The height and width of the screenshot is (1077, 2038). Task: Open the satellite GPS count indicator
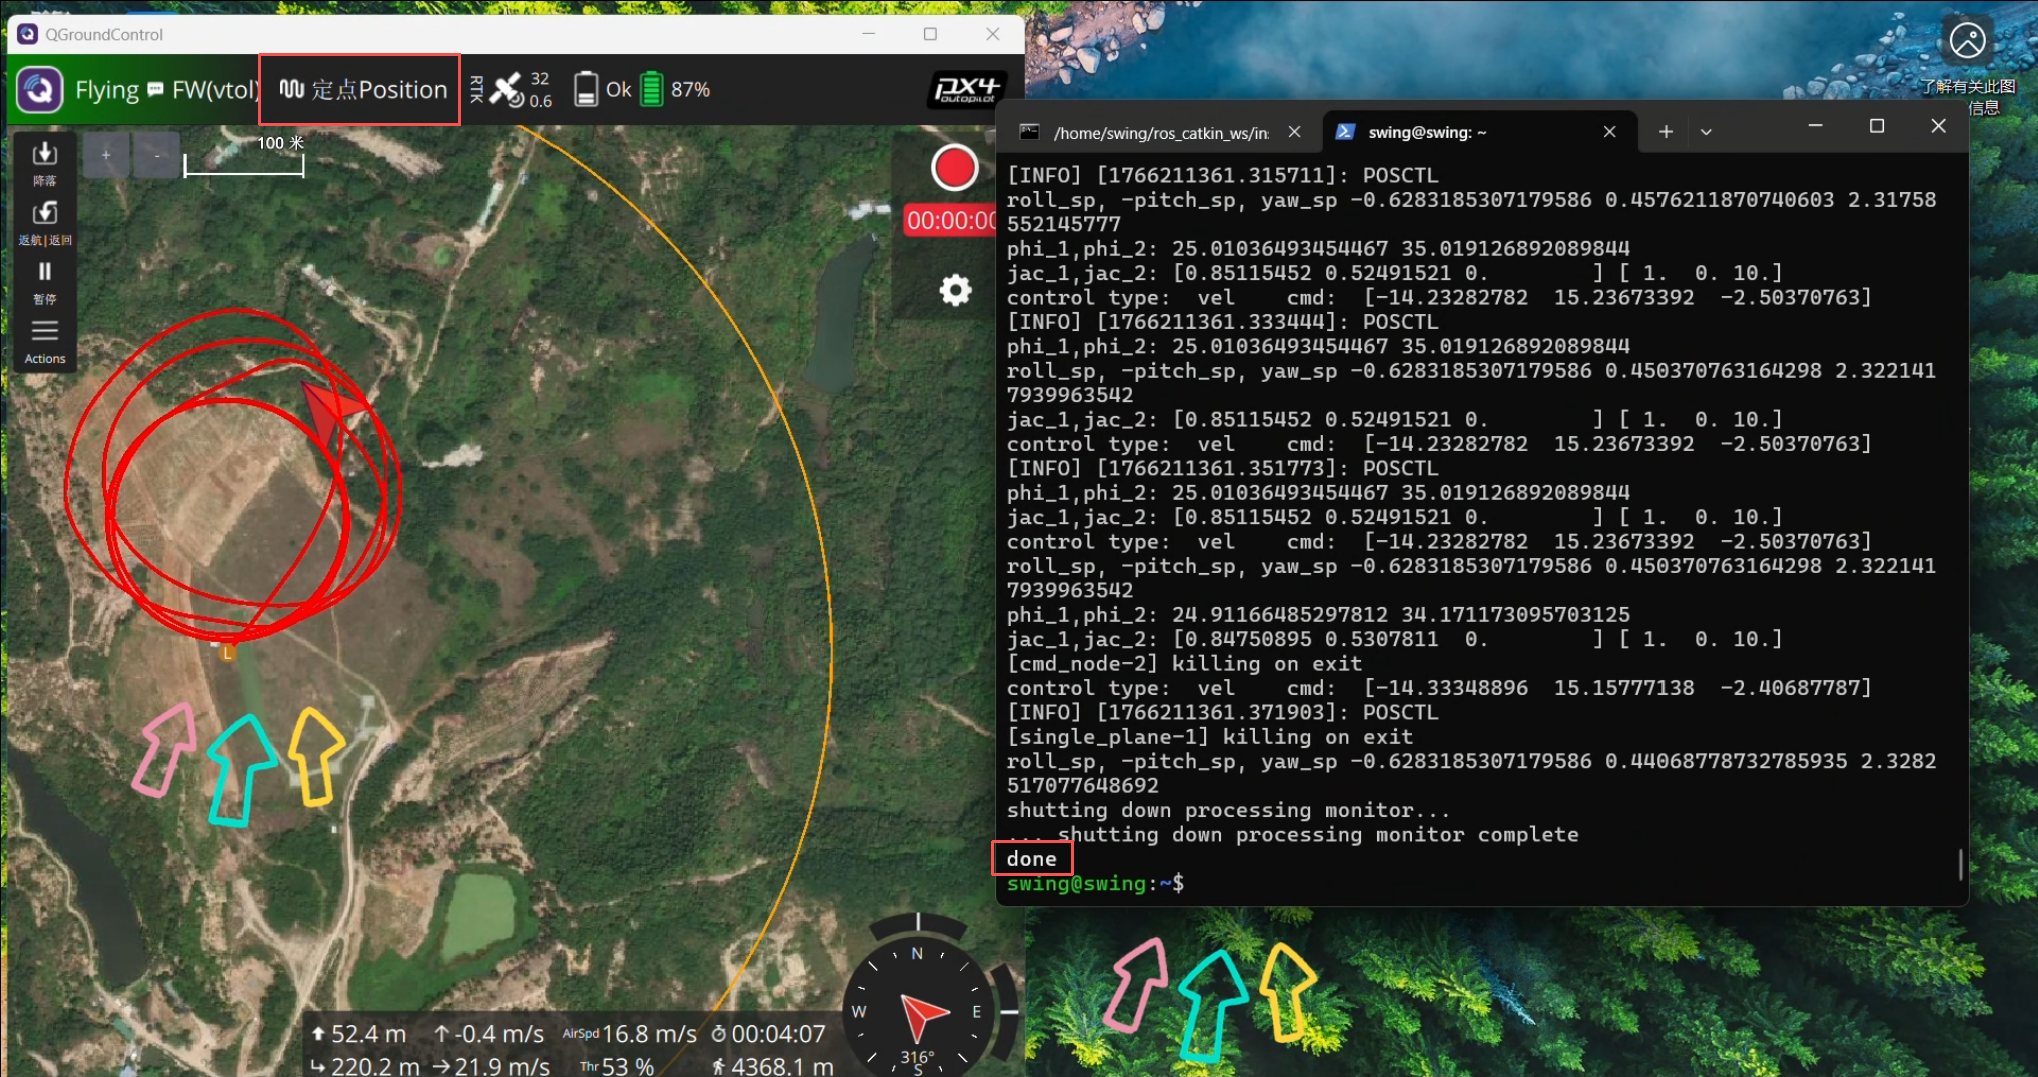click(x=520, y=89)
